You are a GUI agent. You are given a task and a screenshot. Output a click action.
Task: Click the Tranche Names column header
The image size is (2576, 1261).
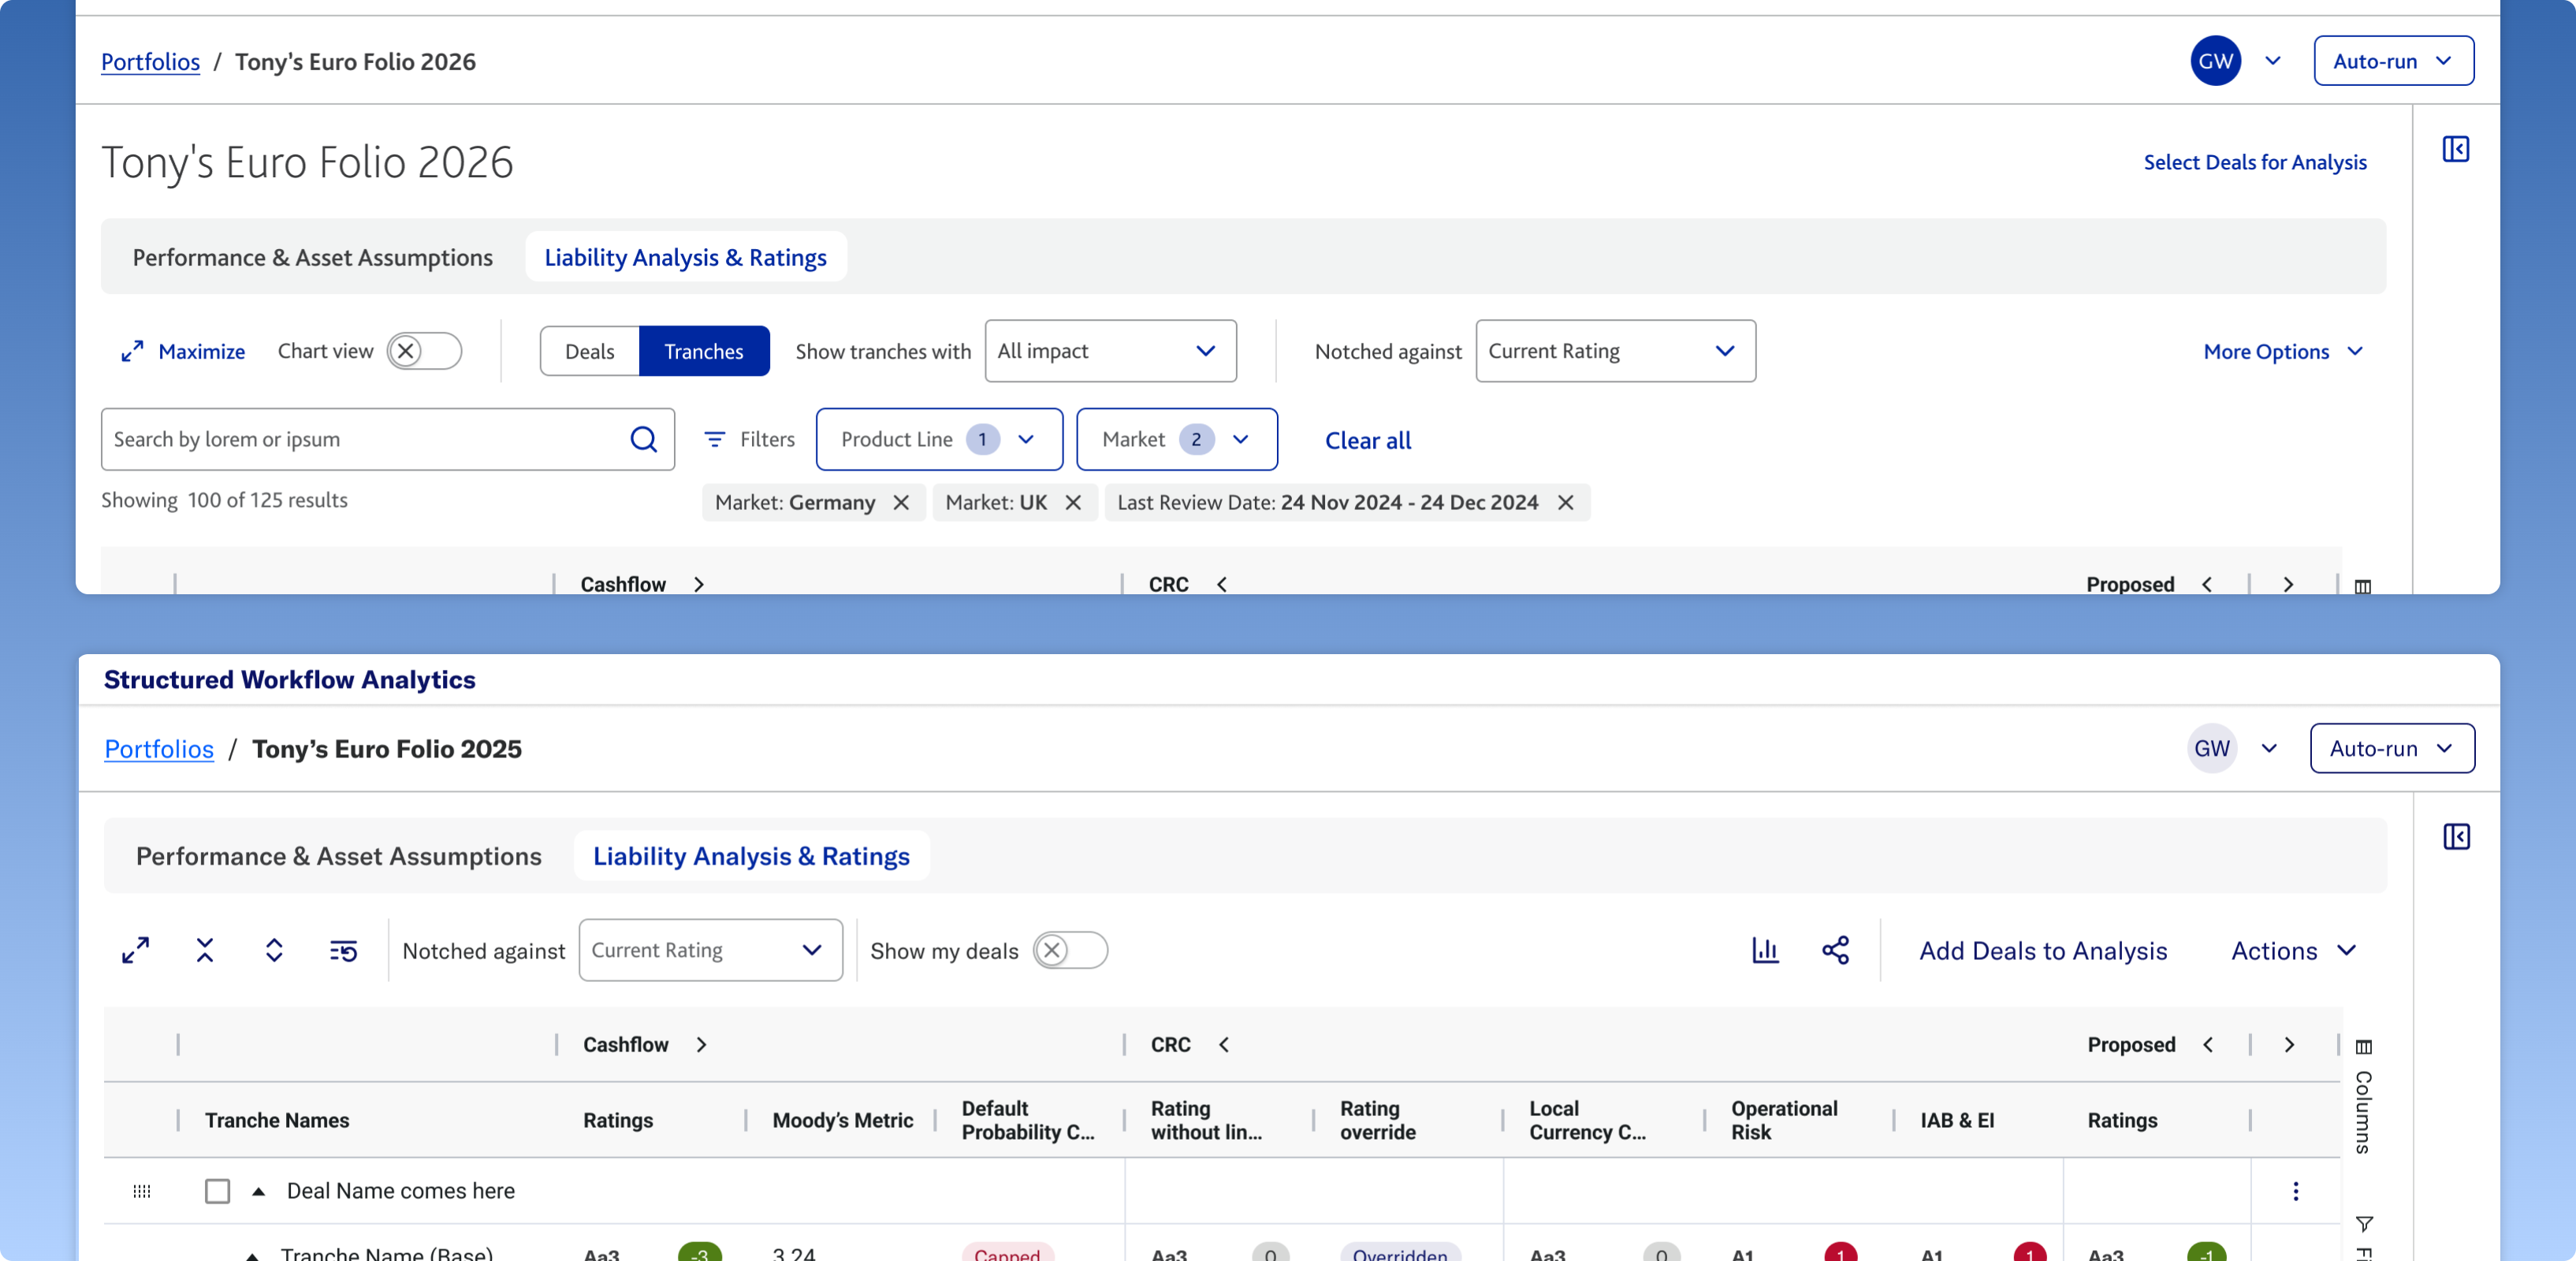277,1120
